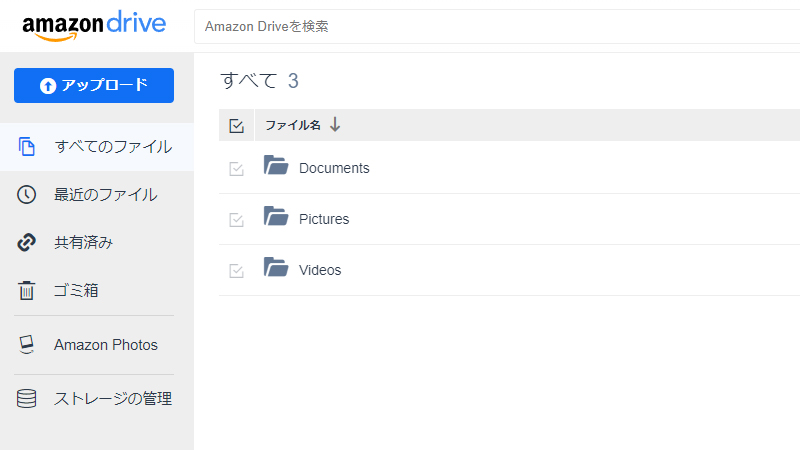Click the Shared (共有済み) link icon
This screenshot has height=450, width=800.
click(x=27, y=243)
